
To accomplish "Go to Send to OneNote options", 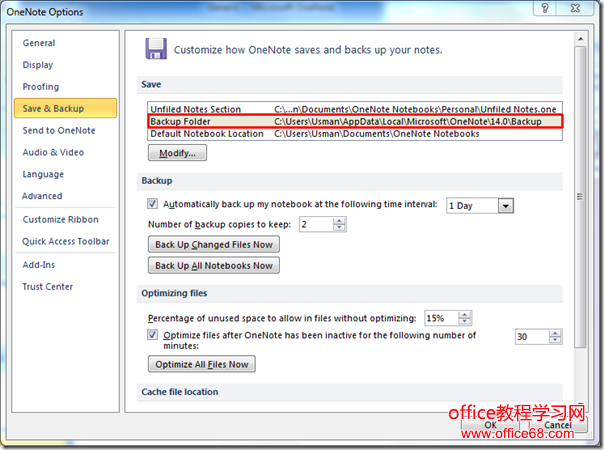I will [x=59, y=131].
